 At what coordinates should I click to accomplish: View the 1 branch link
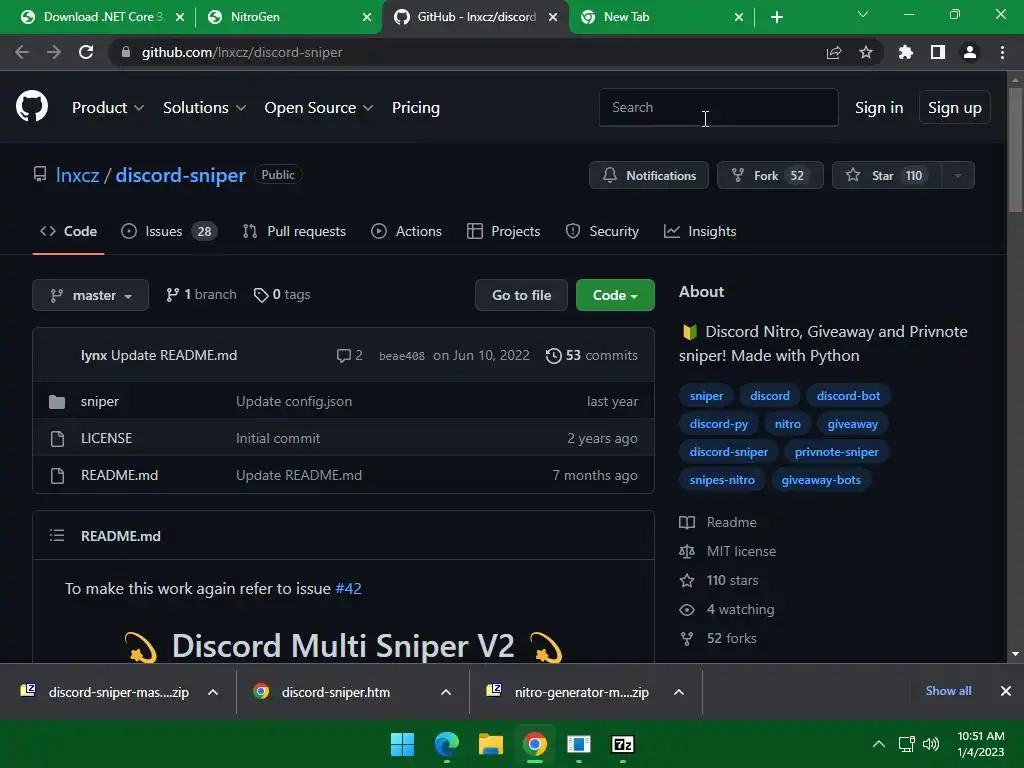(x=201, y=295)
